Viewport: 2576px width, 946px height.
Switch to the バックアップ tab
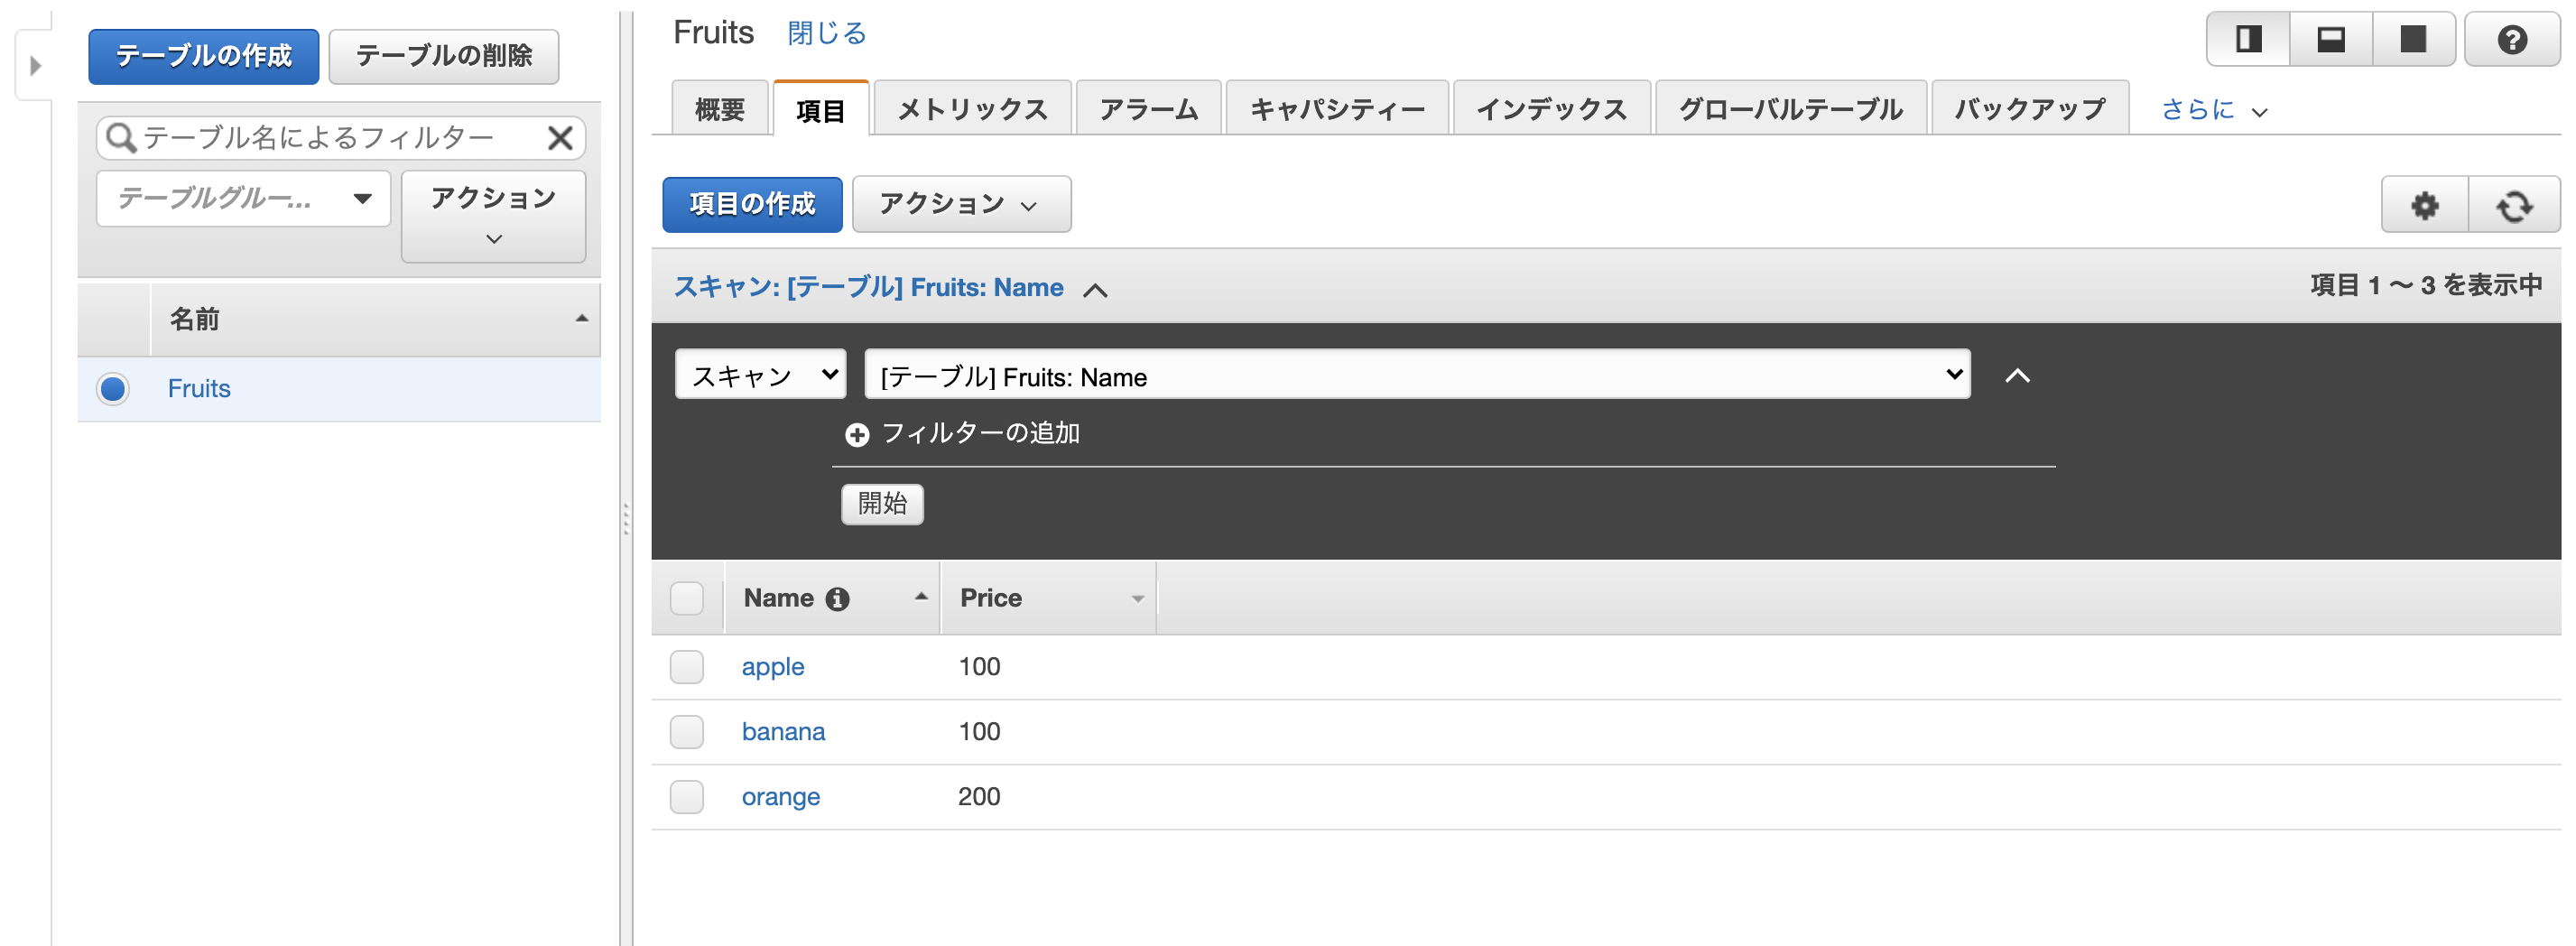2029,109
